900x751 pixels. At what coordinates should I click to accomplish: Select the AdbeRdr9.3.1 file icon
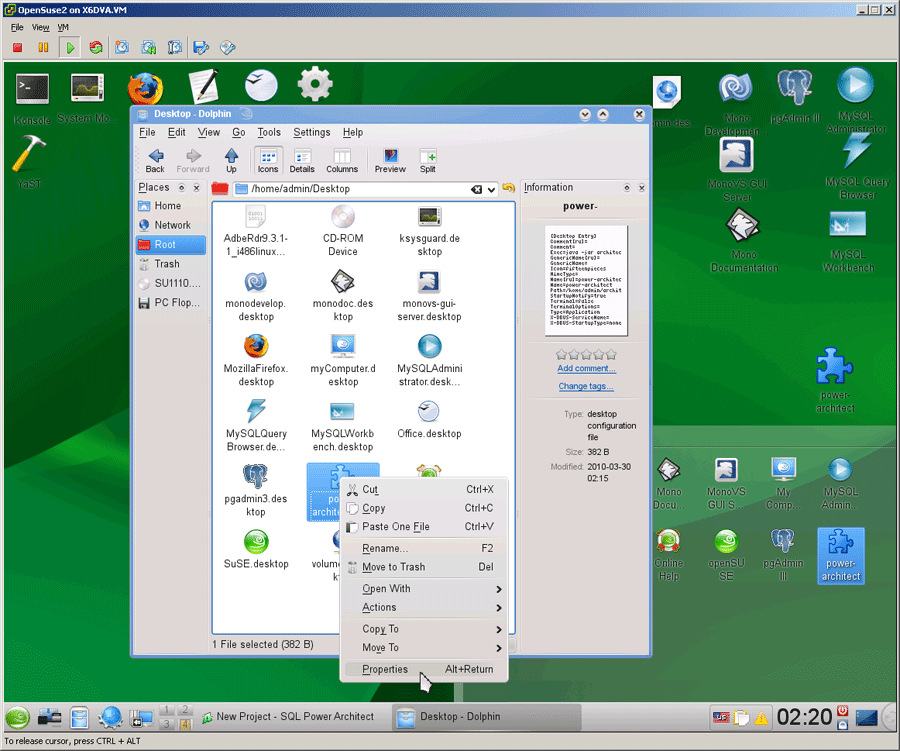(x=255, y=217)
